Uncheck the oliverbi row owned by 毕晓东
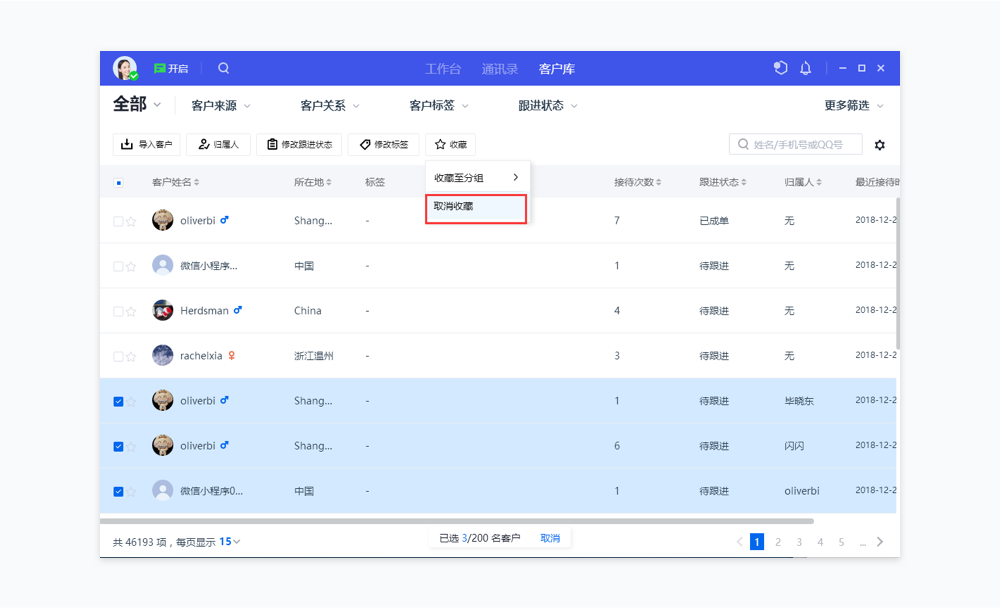Viewport: 1000px width, 608px height. point(118,401)
